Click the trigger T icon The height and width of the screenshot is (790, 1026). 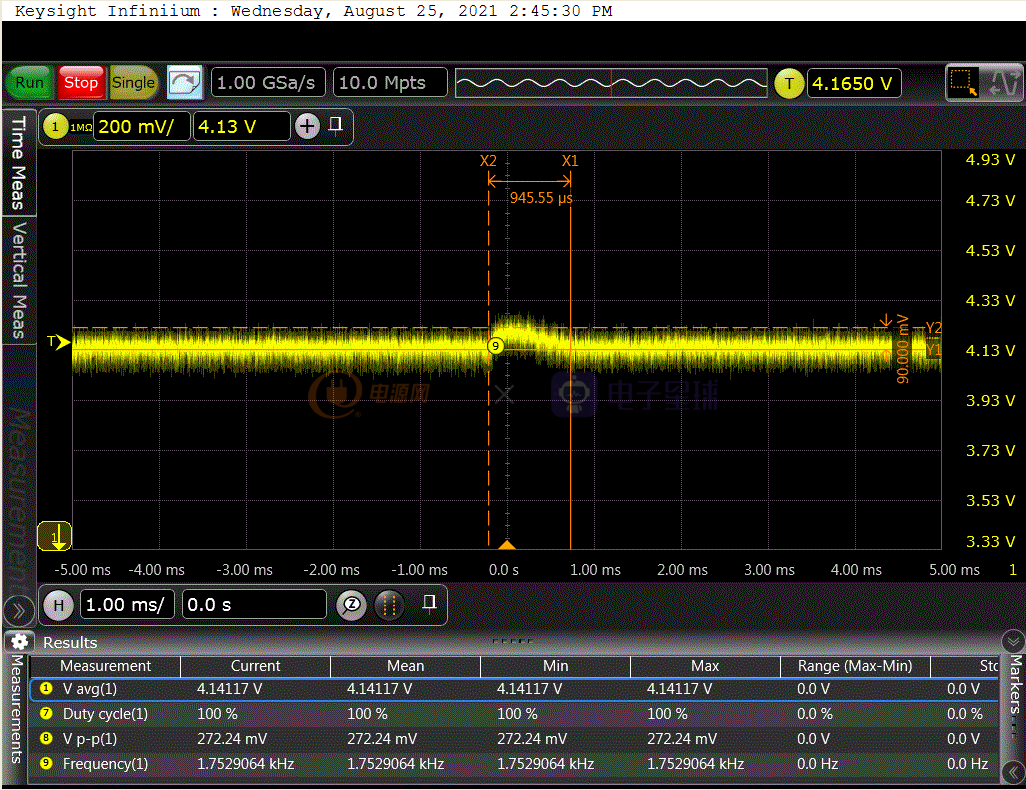point(789,84)
